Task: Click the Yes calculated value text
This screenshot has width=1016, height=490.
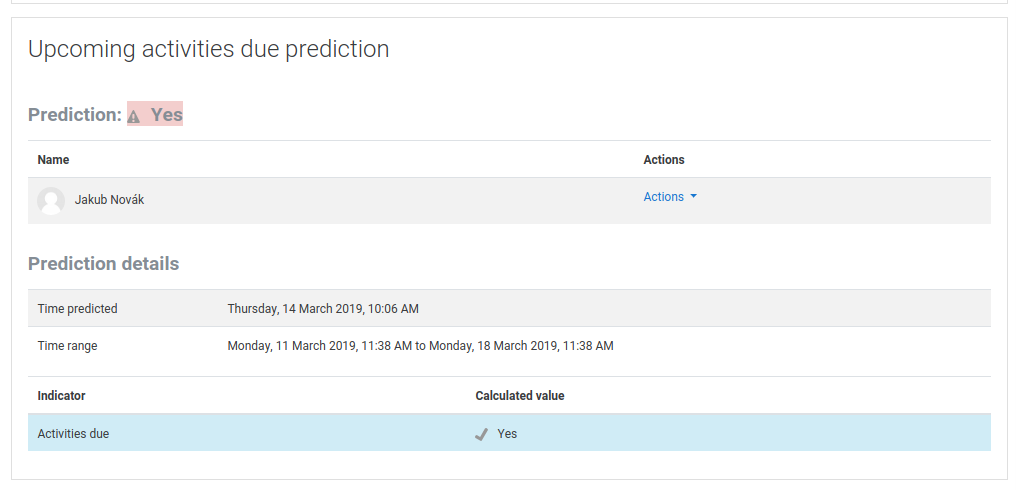Action: coord(507,434)
